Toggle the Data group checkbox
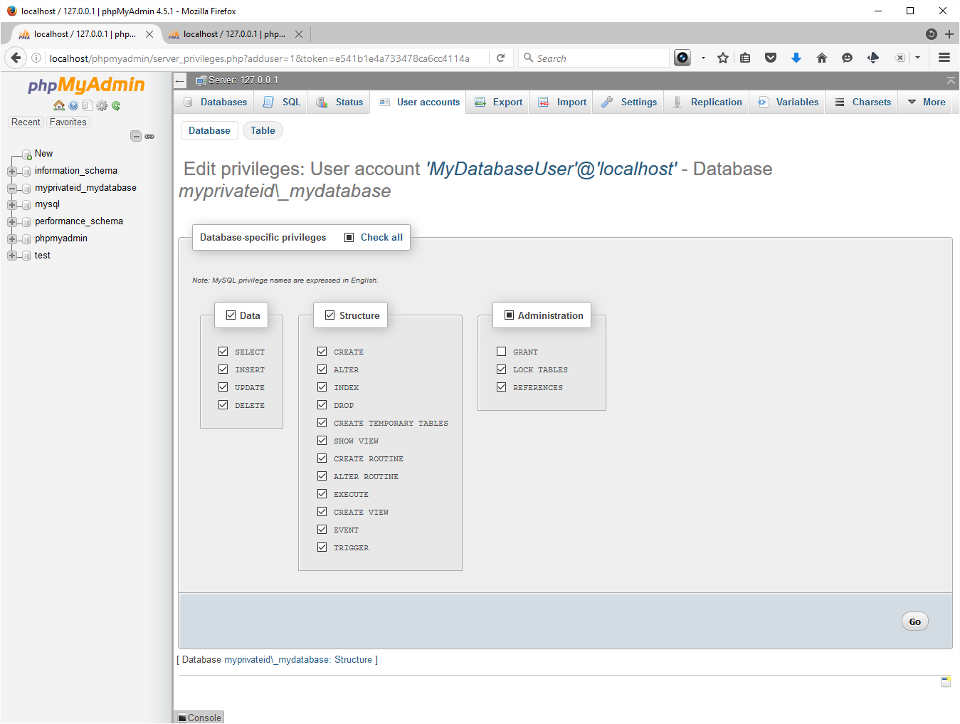 [231, 315]
